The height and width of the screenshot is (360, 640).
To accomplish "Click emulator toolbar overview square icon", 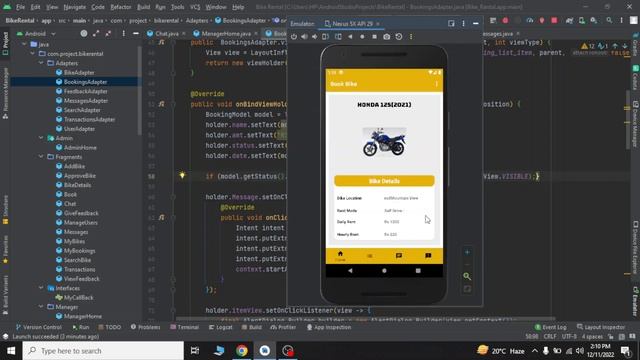I will (374, 37).
